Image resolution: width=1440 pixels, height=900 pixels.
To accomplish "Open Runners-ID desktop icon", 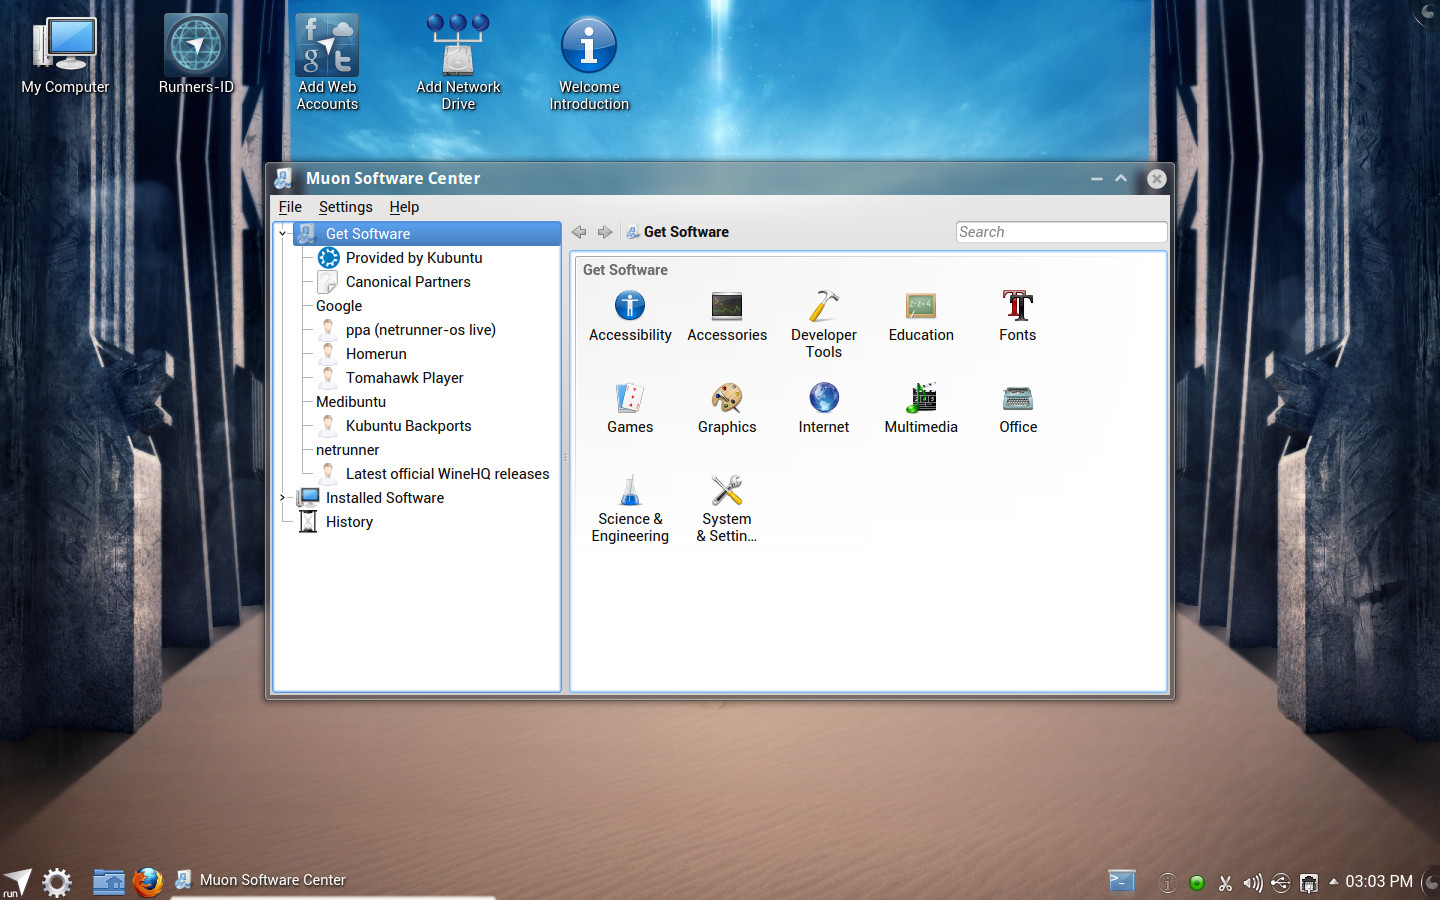I will pyautogui.click(x=196, y=56).
